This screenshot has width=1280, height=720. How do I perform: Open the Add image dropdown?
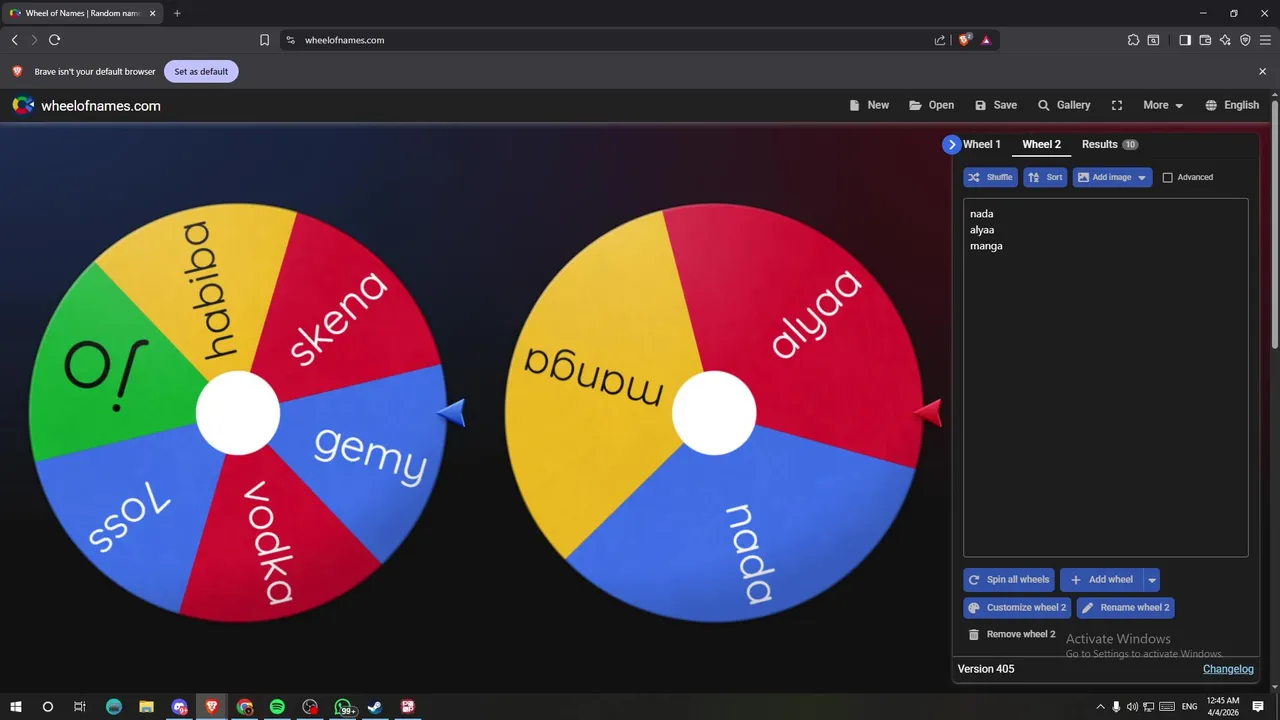click(x=1112, y=177)
